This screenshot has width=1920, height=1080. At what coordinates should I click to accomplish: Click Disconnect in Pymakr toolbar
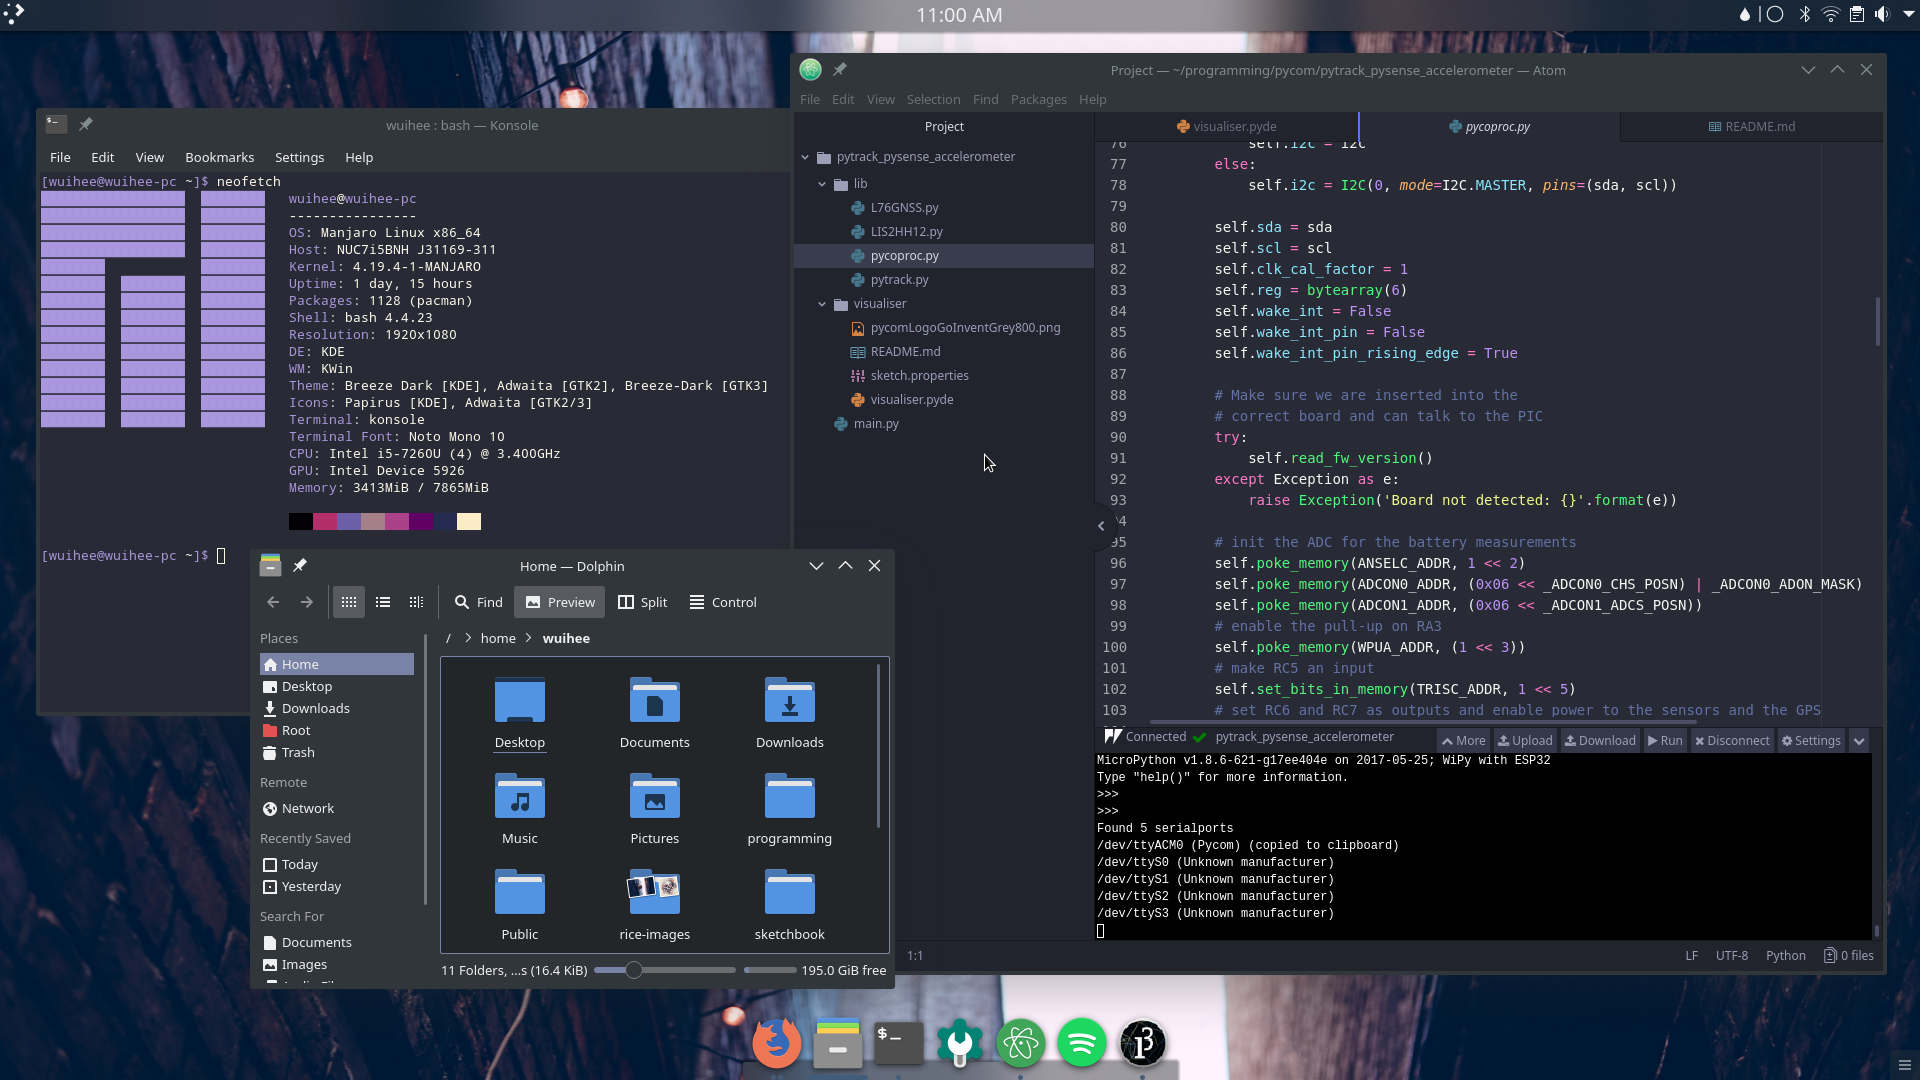(1731, 741)
